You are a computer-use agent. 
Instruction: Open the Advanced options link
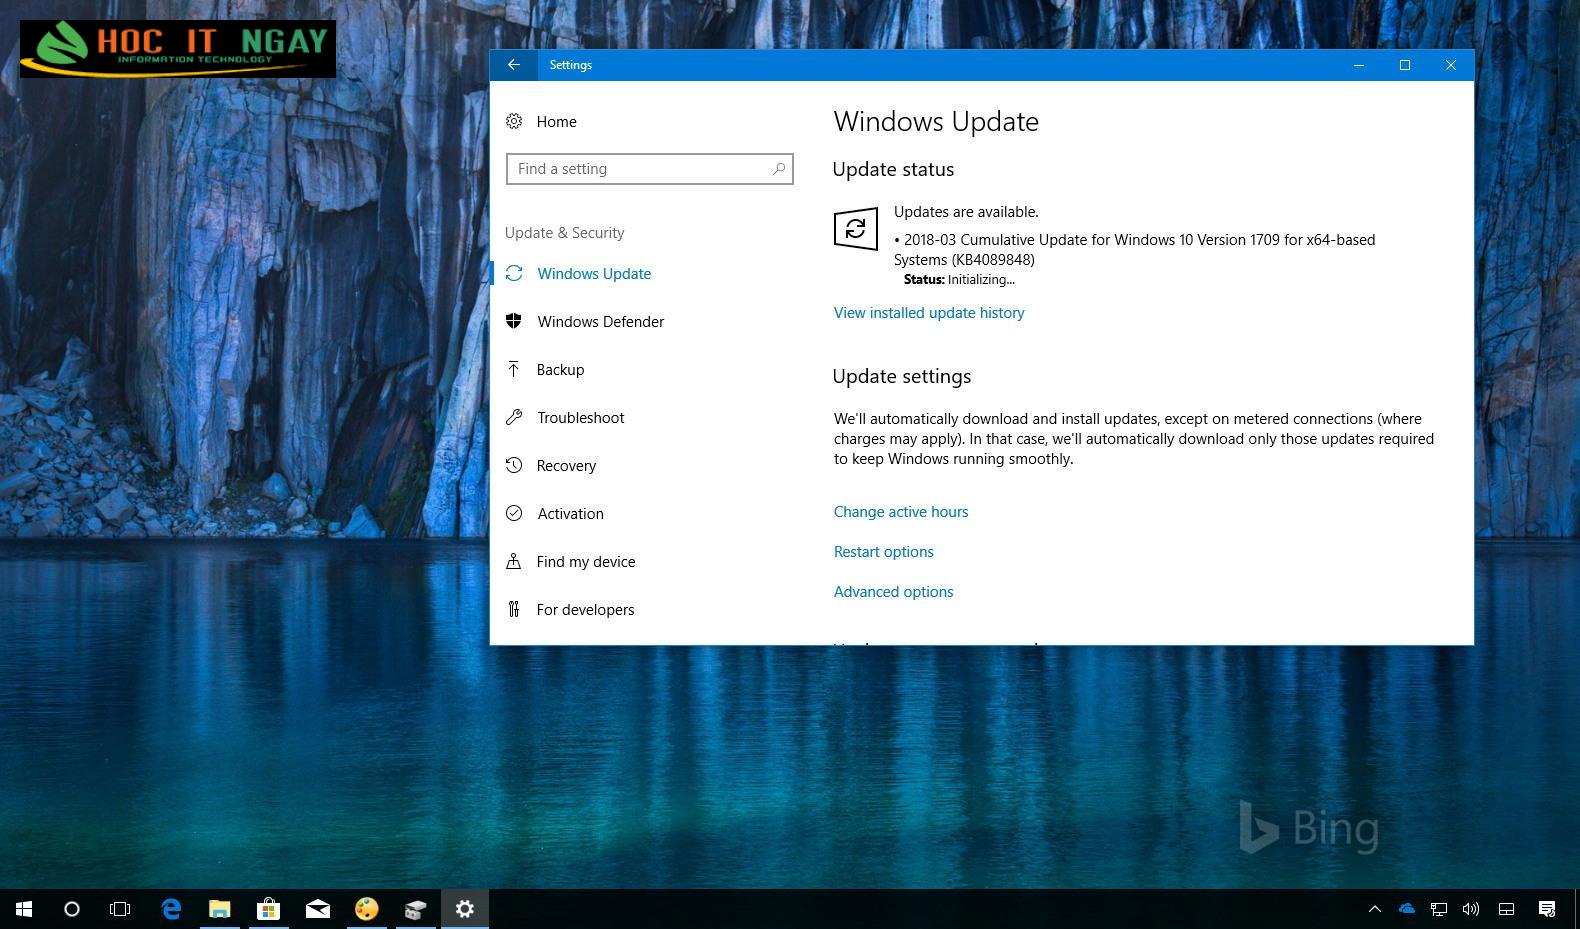(894, 592)
